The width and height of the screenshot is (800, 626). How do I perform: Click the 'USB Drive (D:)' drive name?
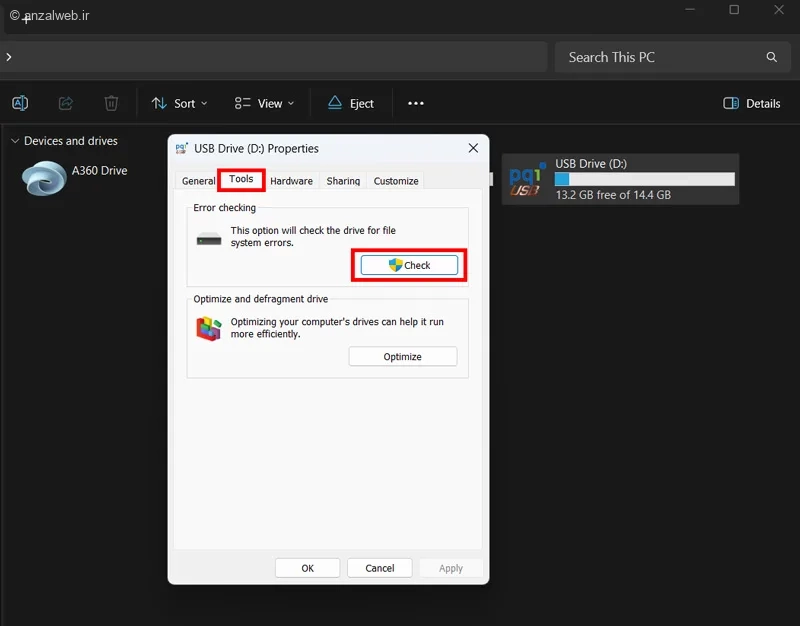pos(591,164)
